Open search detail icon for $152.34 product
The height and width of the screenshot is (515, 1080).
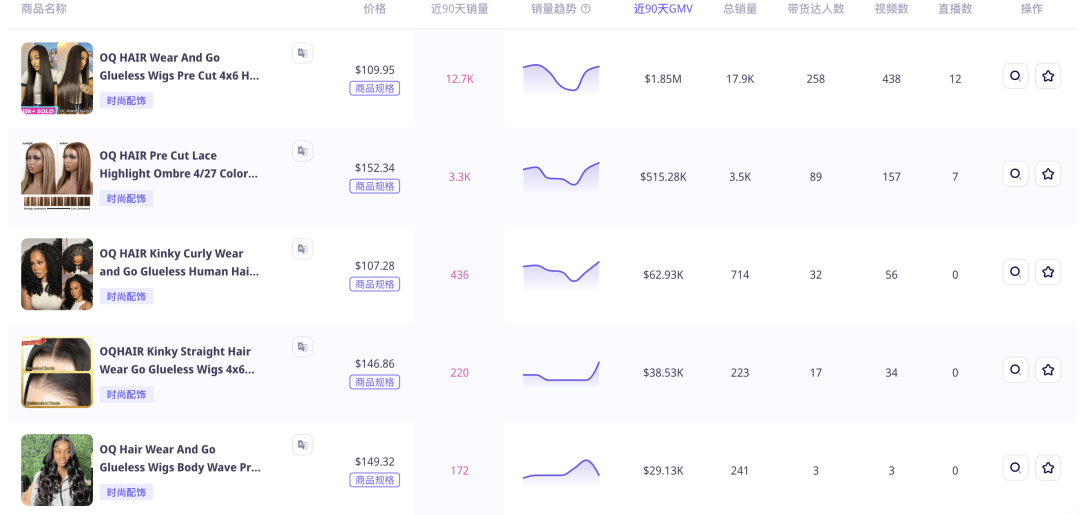pyautogui.click(x=1015, y=174)
